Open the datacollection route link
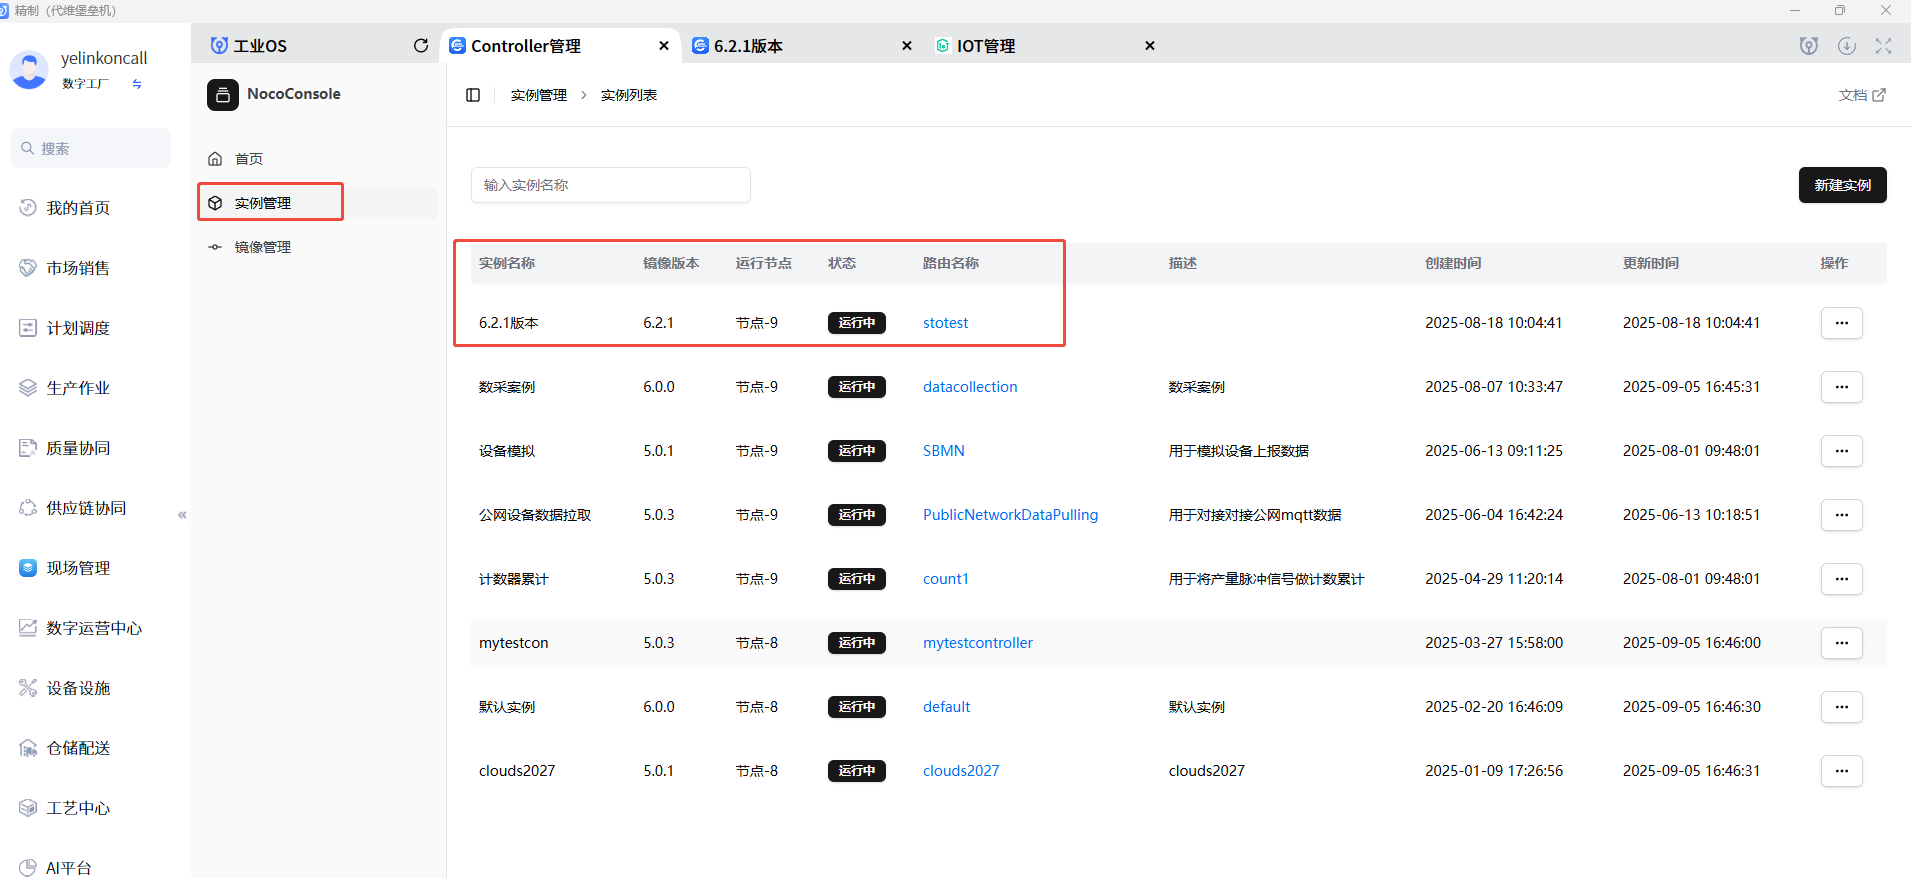This screenshot has width=1911, height=878. click(x=969, y=387)
